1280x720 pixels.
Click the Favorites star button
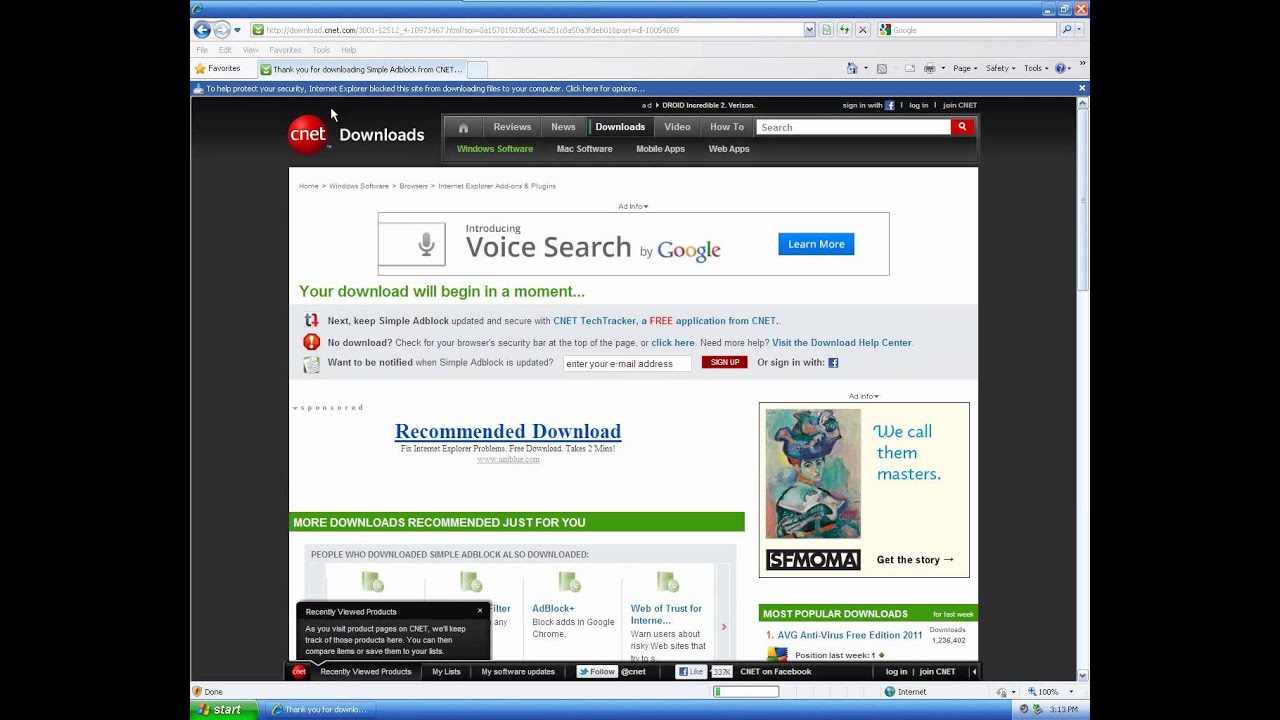tap(218, 69)
